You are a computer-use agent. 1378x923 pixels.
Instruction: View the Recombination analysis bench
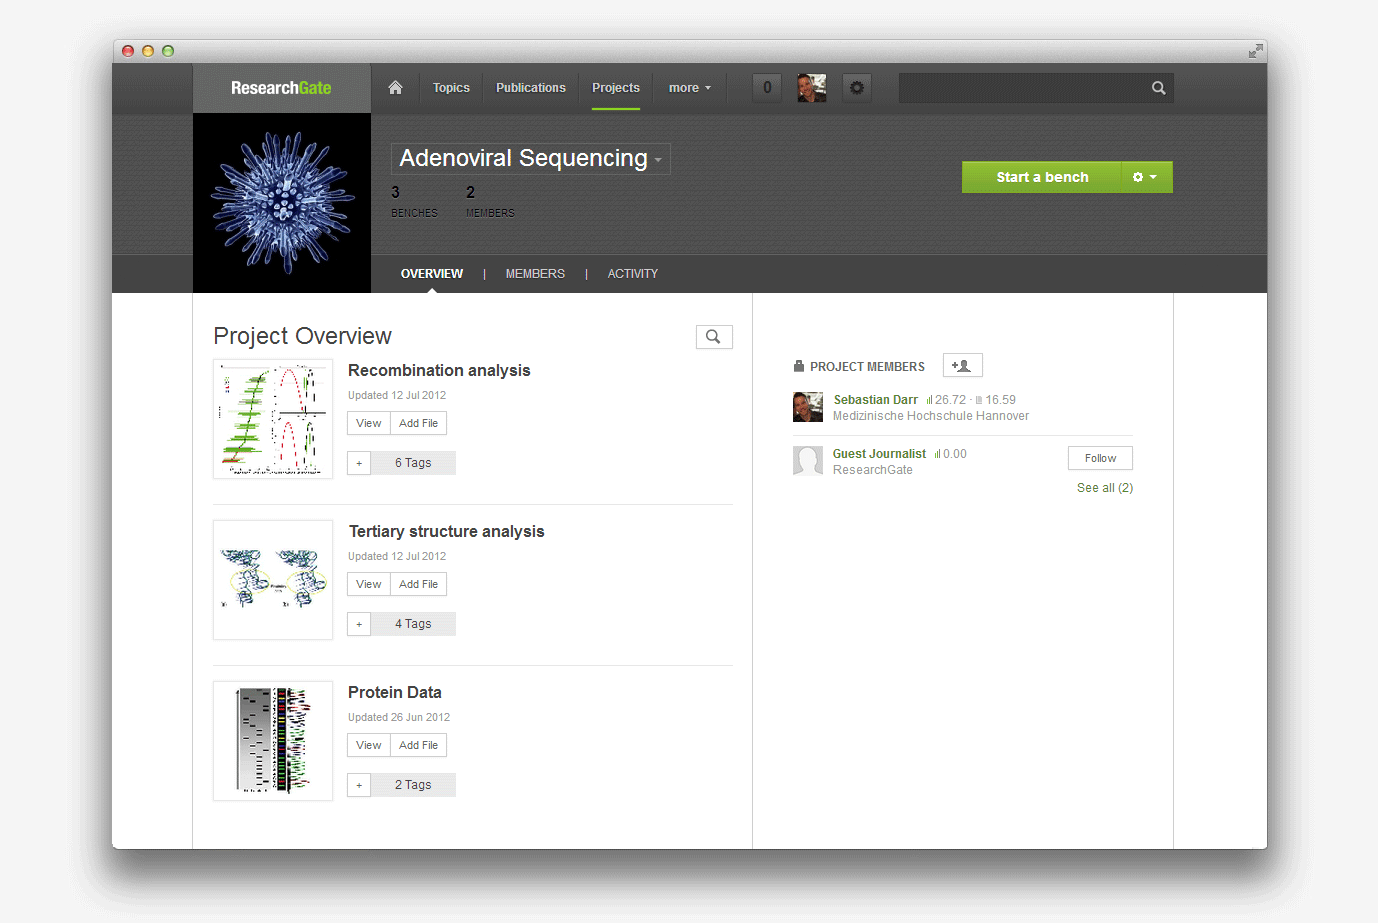[x=369, y=423]
